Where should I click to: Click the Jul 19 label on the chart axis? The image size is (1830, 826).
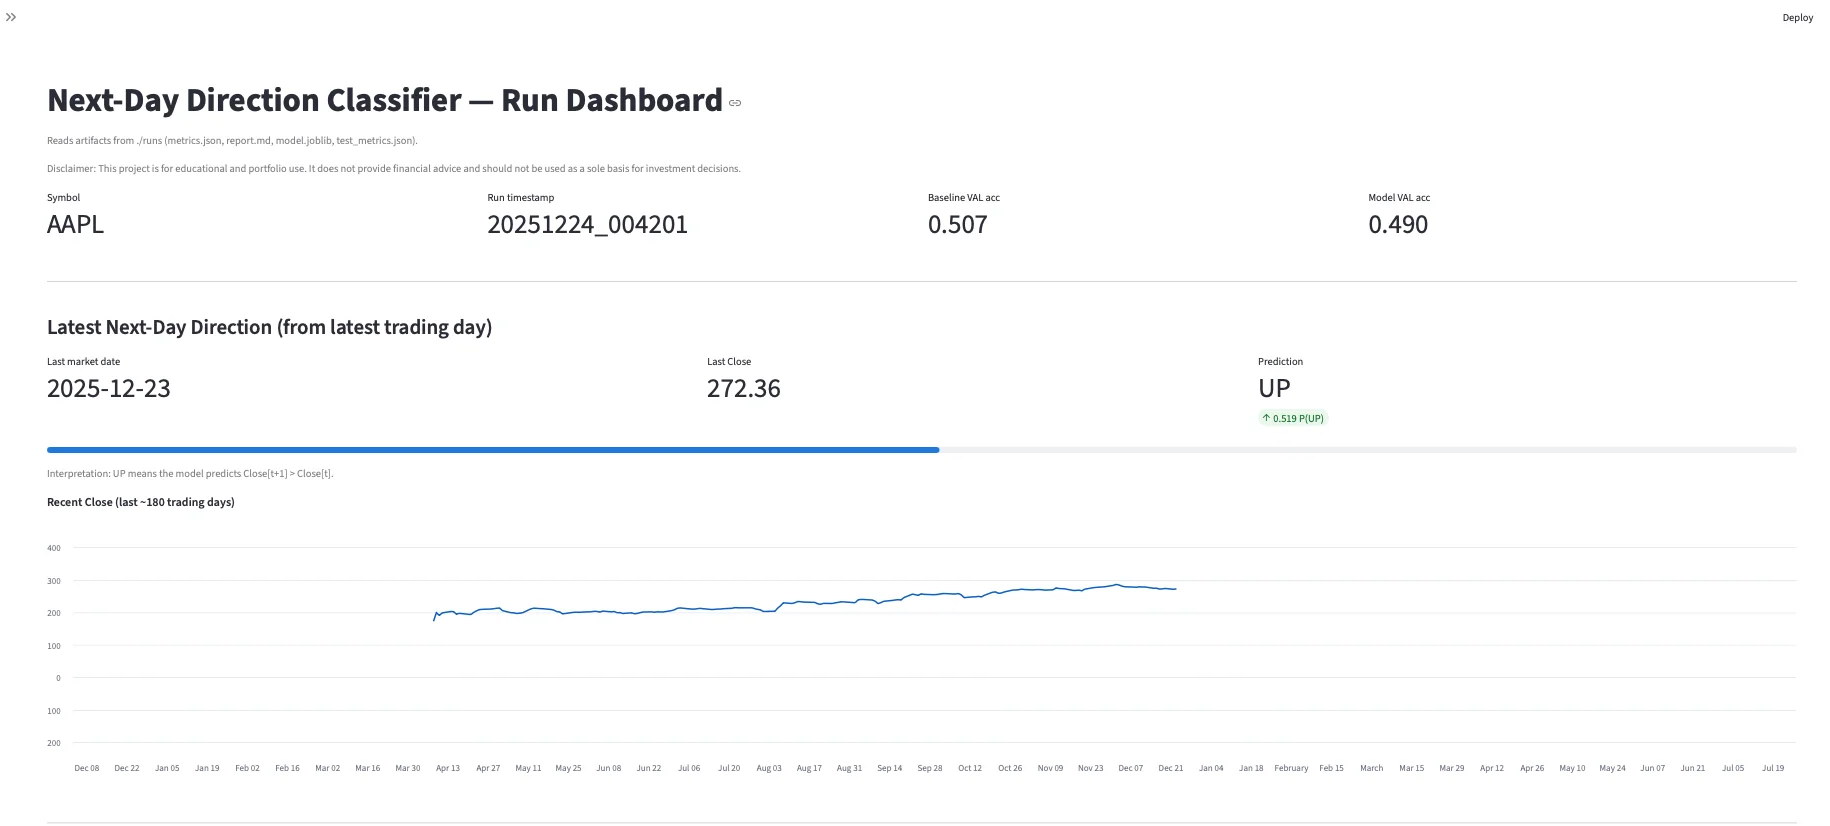1773,768
